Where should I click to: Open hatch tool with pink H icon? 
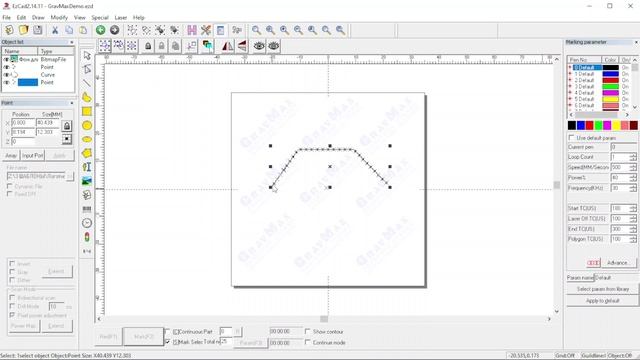click(192, 30)
